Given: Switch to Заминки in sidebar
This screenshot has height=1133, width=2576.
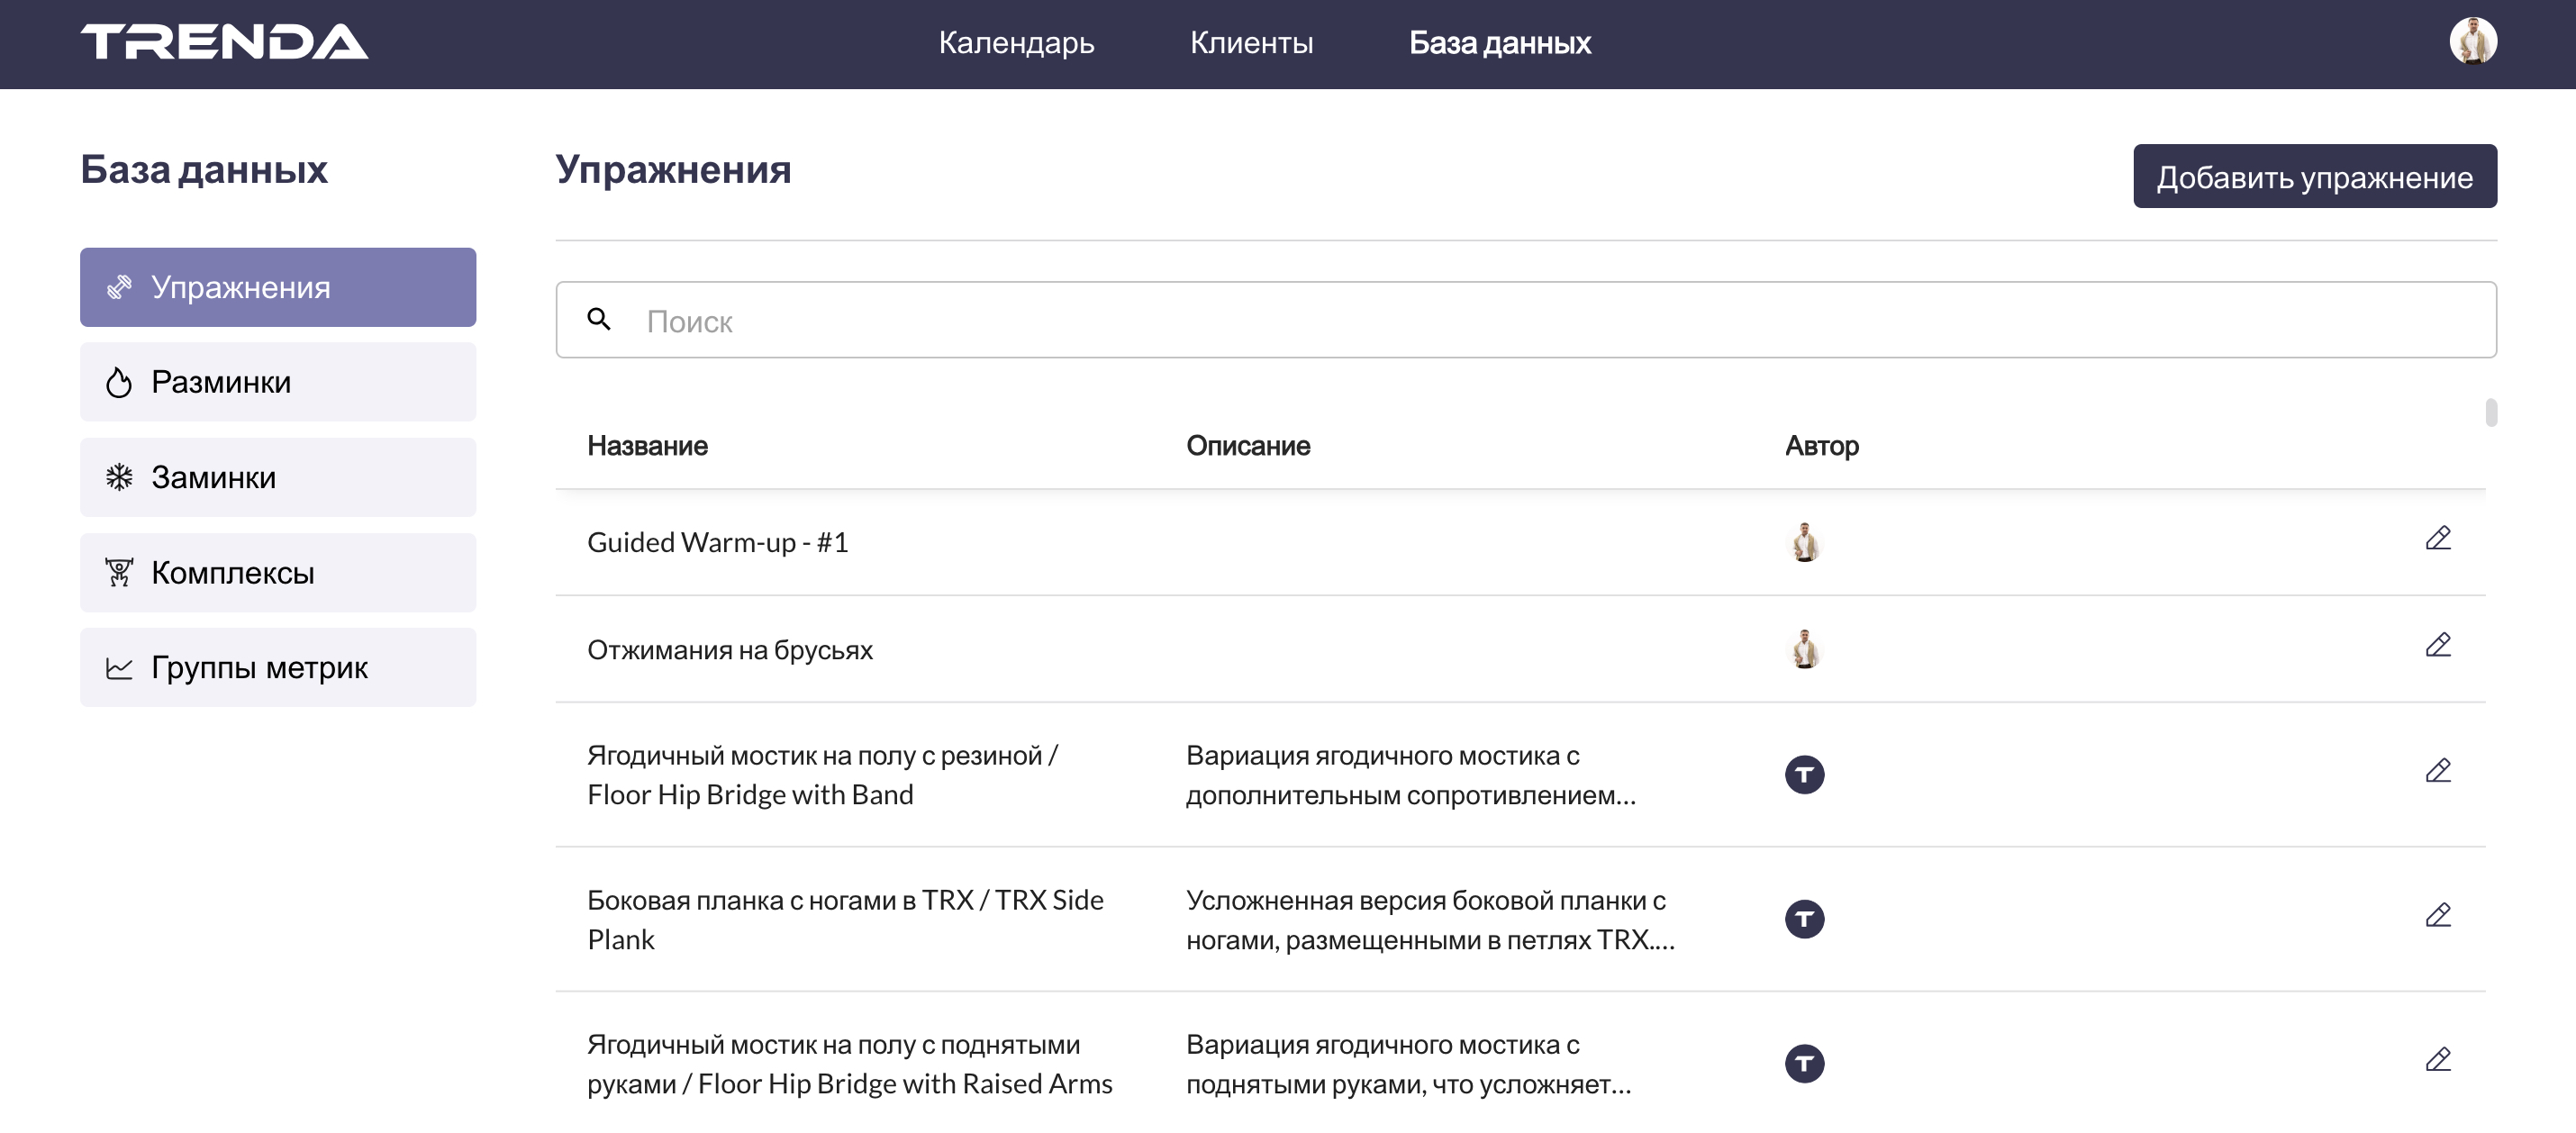Looking at the screenshot, I should pos(278,477).
